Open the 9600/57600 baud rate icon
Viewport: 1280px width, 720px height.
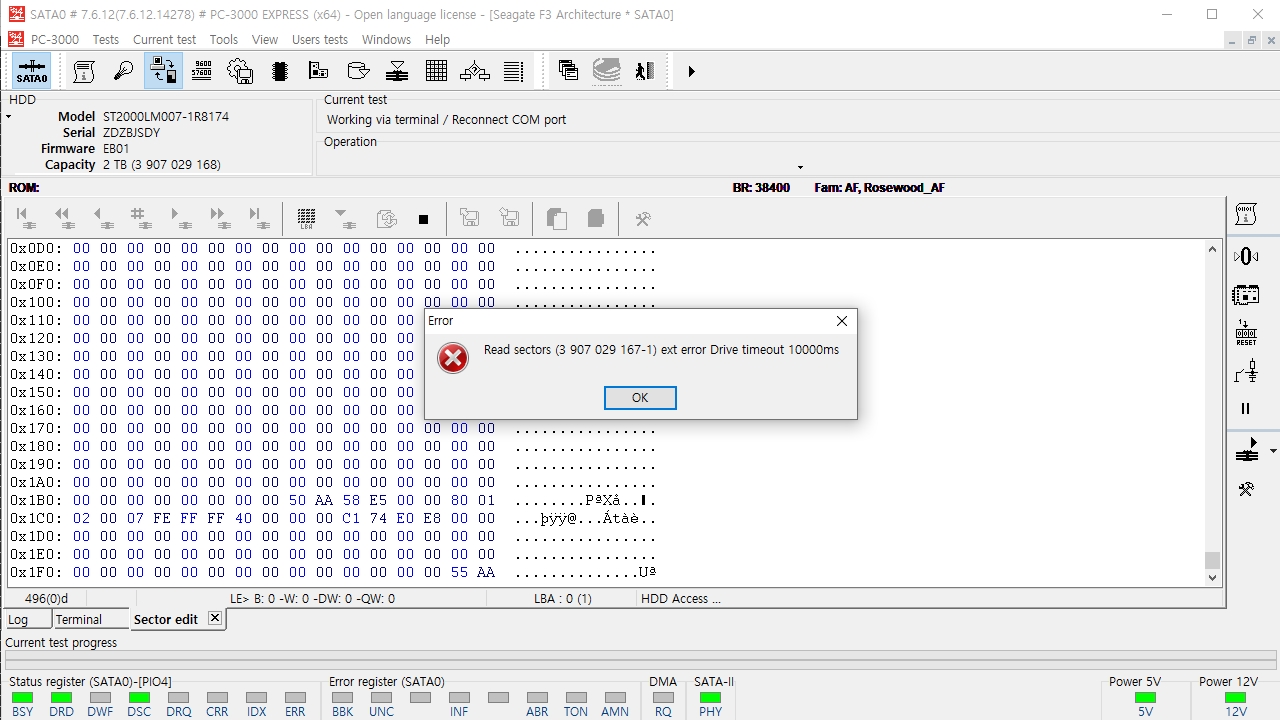coord(201,71)
